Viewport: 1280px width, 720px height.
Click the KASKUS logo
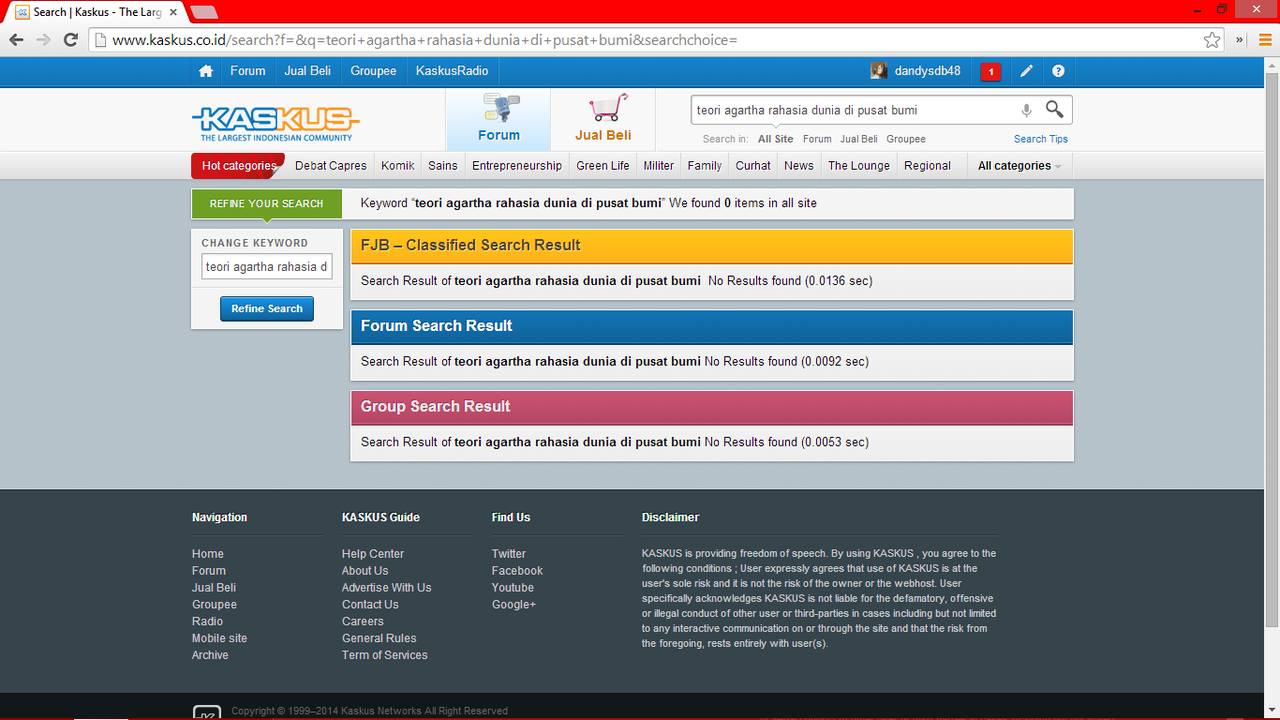tap(275, 123)
